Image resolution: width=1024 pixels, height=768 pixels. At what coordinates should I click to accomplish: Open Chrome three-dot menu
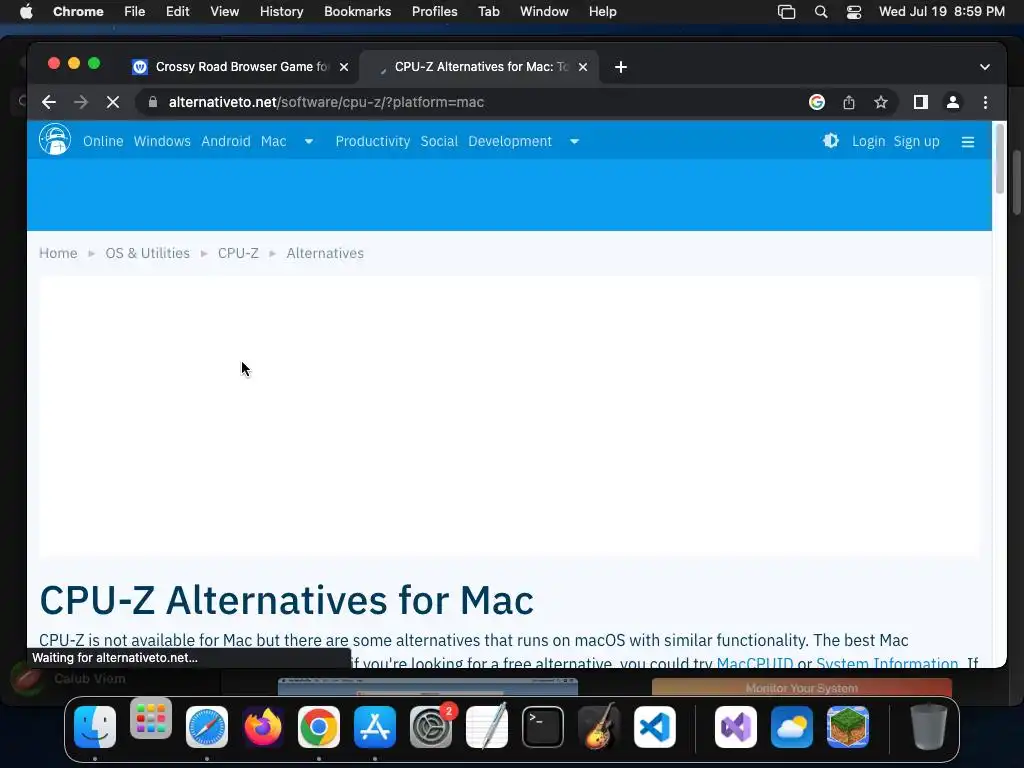(x=985, y=102)
